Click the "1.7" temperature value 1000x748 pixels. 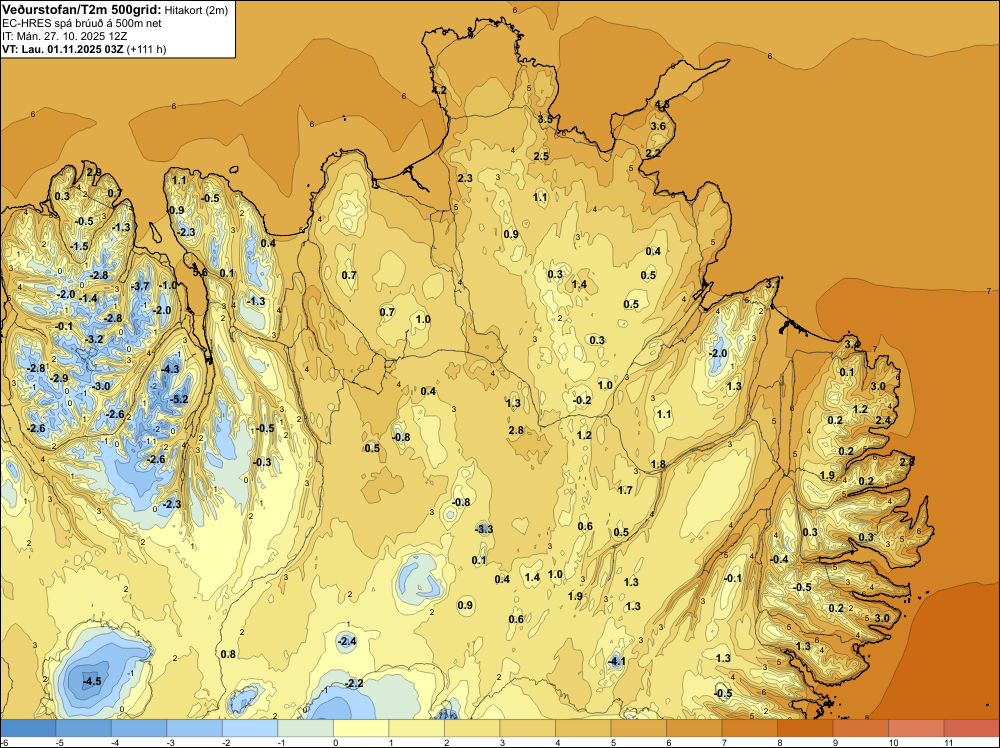[x=625, y=490]
